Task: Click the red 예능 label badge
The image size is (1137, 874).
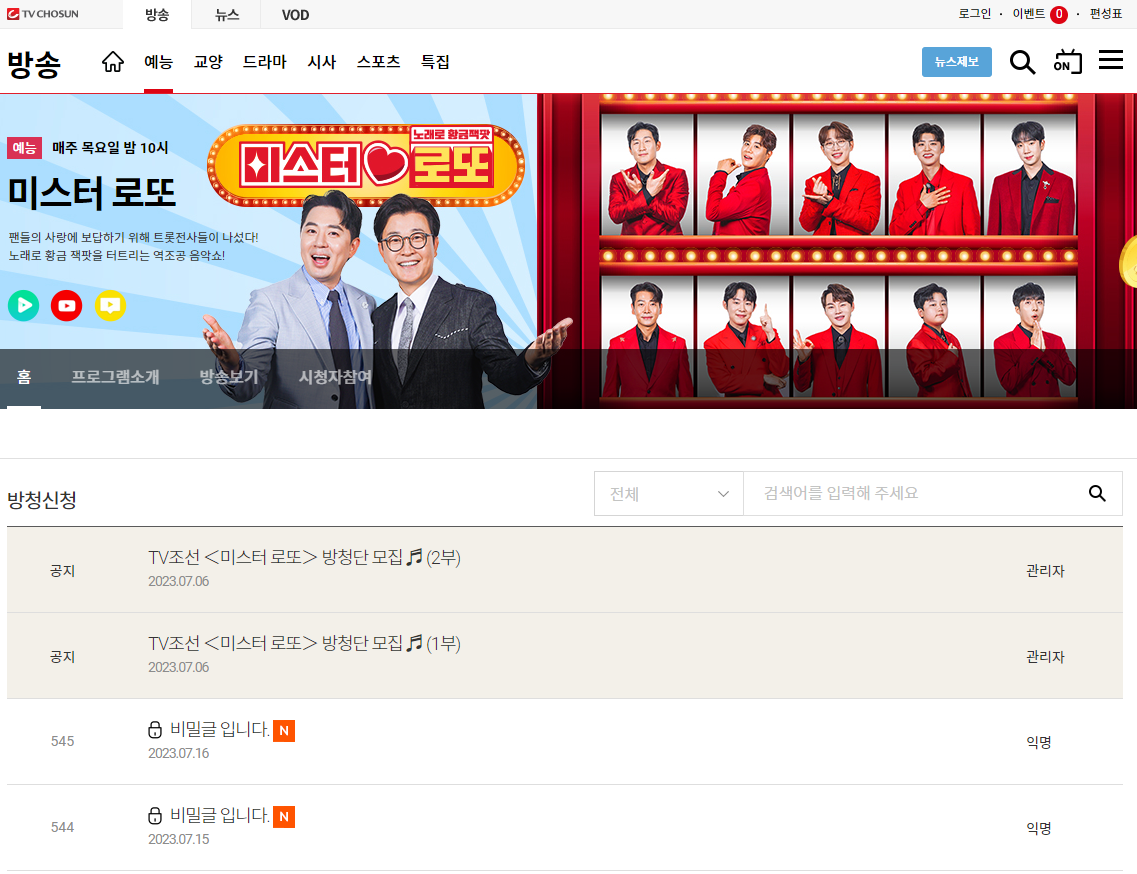Action: click(x=24, y=148)
